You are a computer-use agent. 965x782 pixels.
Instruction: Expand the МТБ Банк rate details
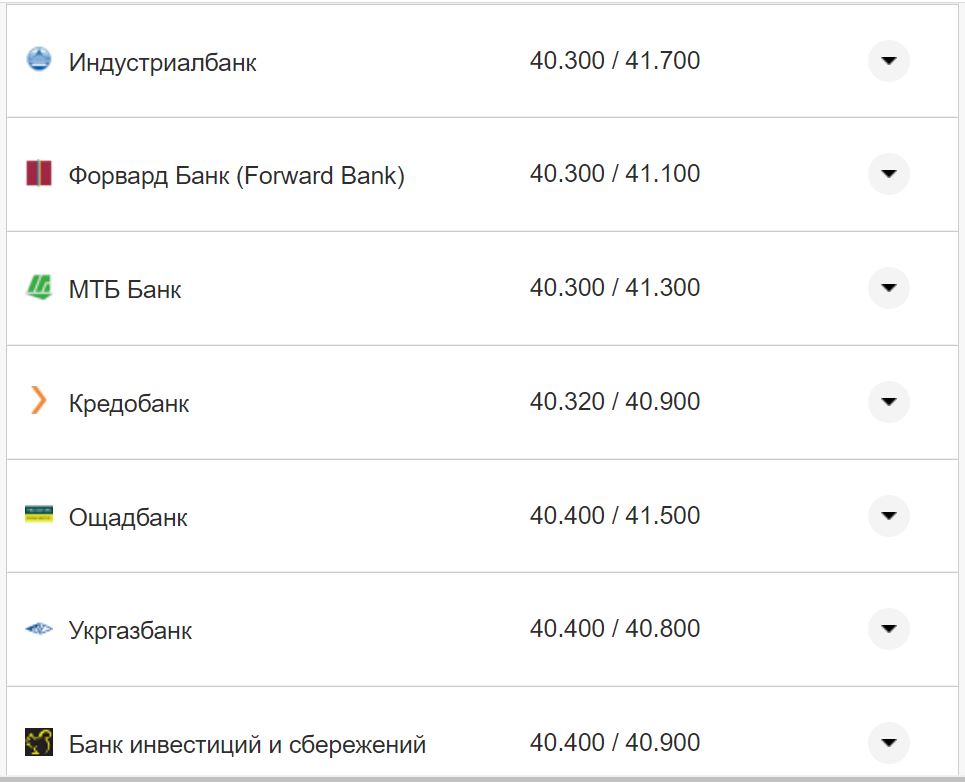coord(888,289)
